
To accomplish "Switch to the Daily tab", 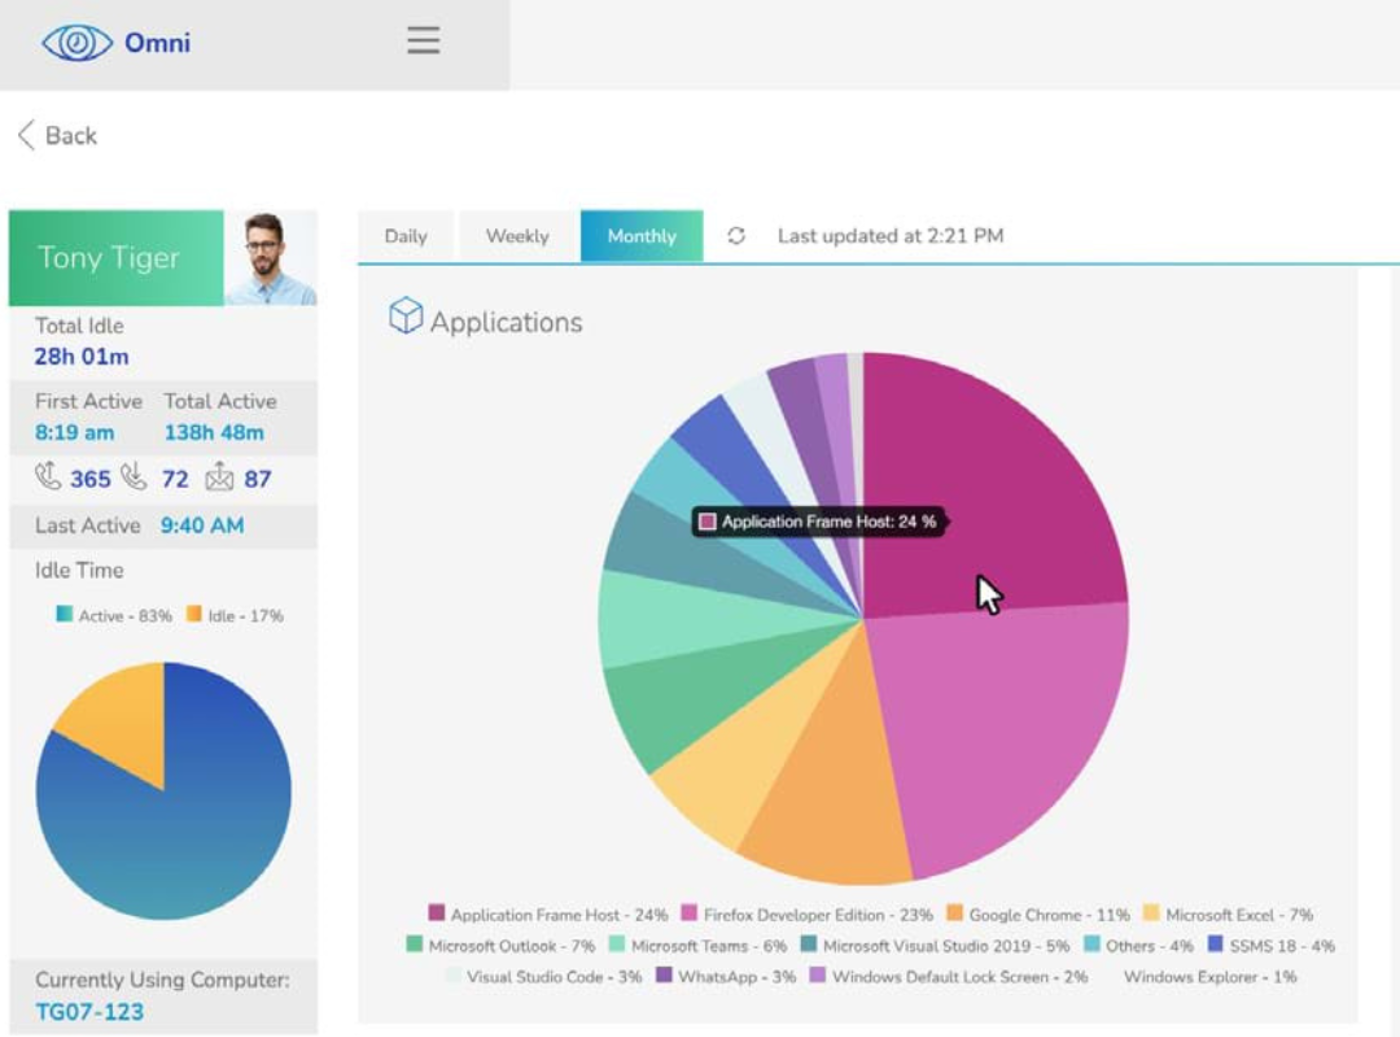I will pos(405,236).
